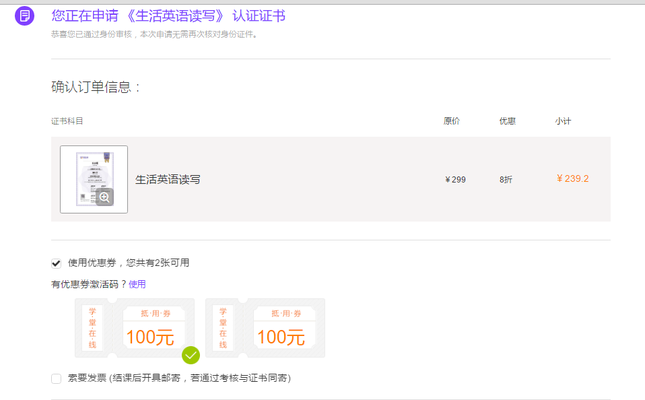Click the 原价 column header

tap(452, 121)
